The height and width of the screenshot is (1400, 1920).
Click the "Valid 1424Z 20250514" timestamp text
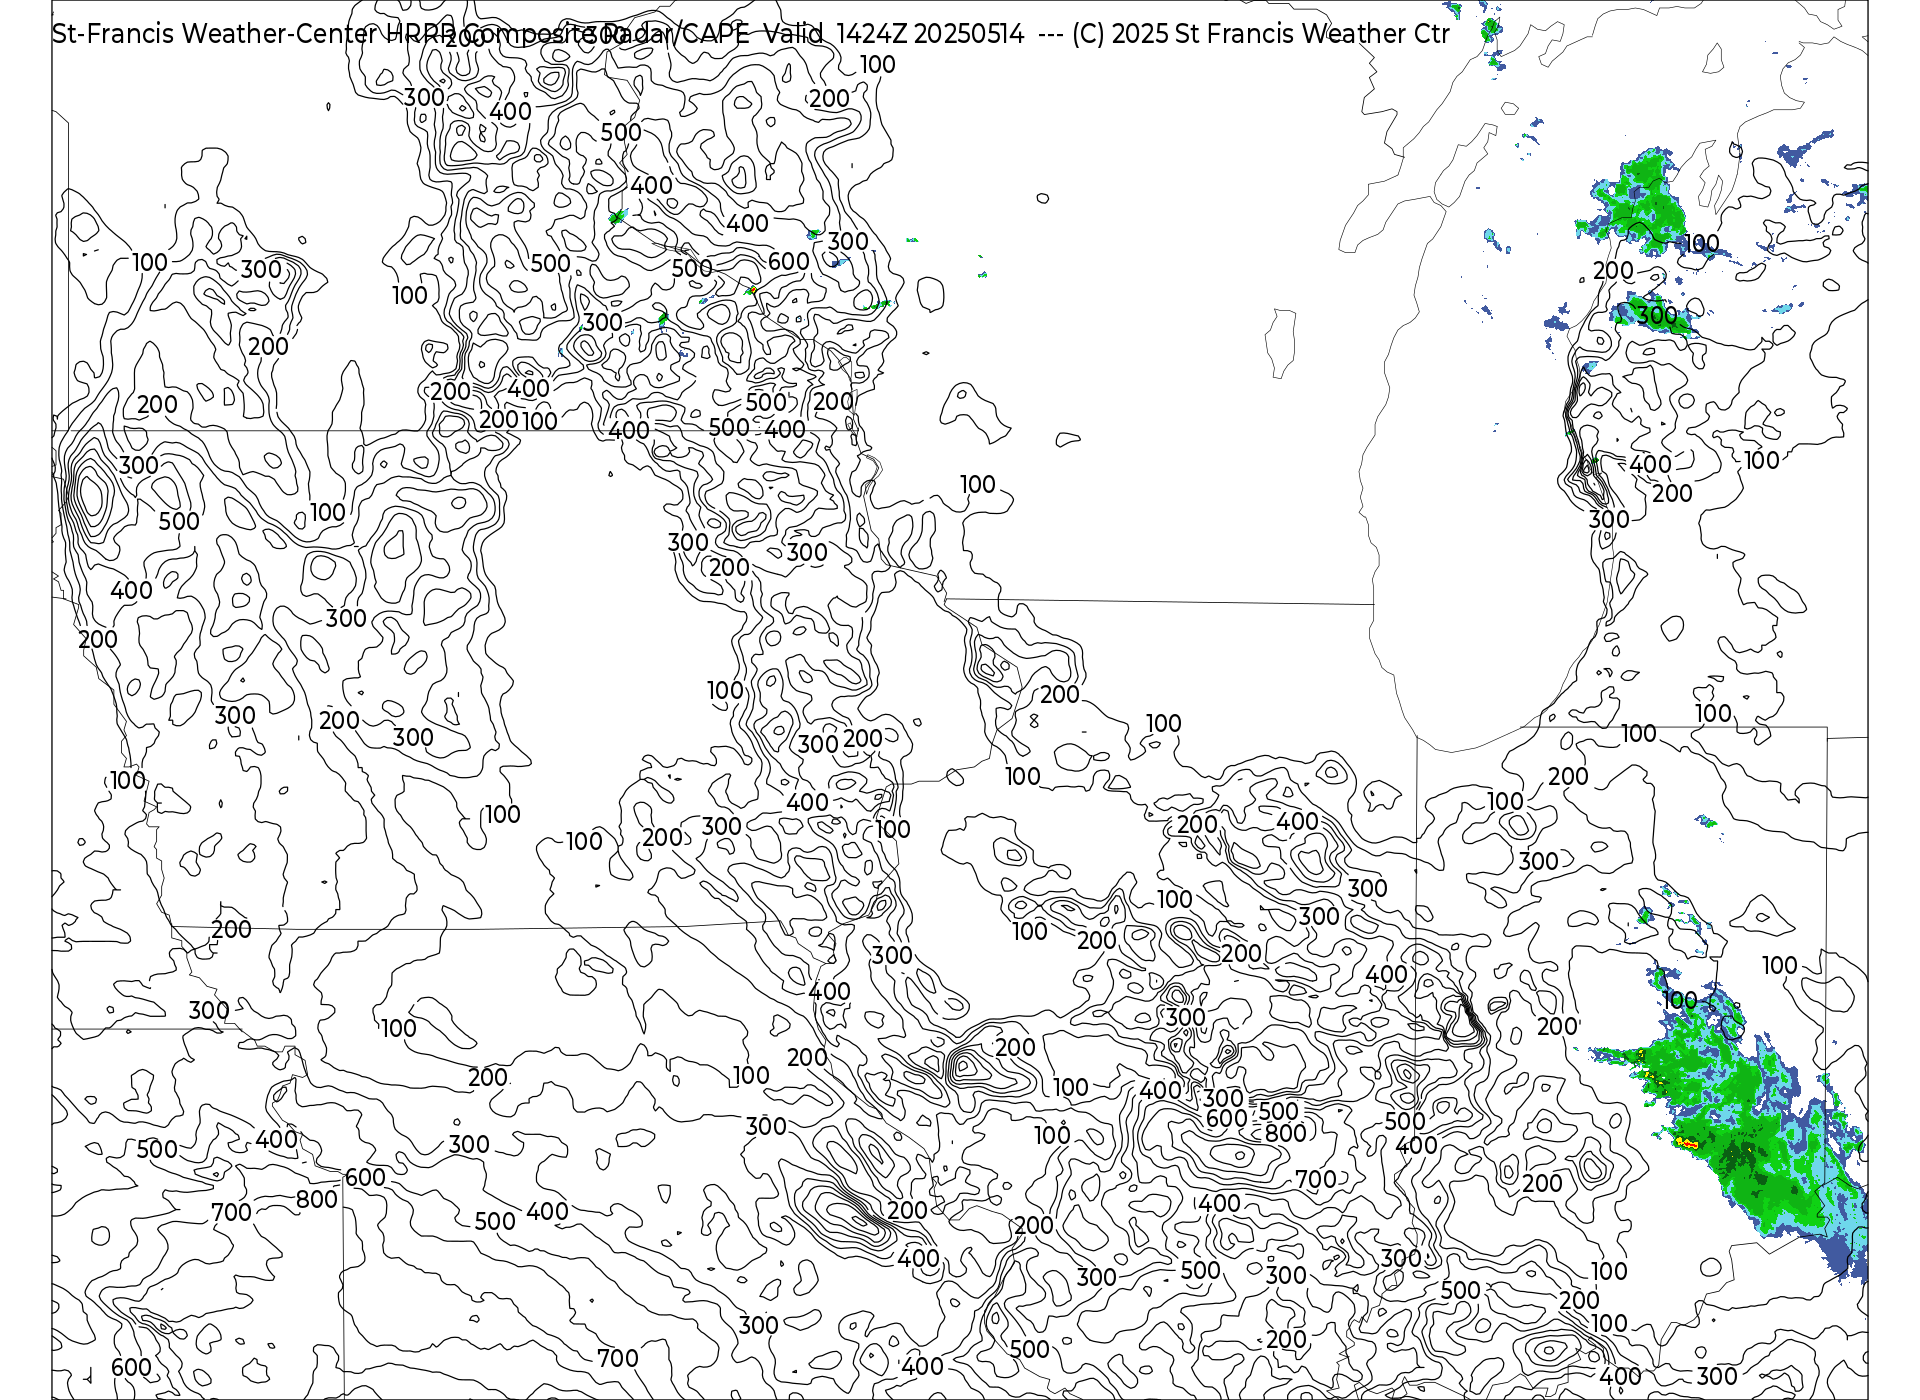pyautogui.click(x=894, y=34)
